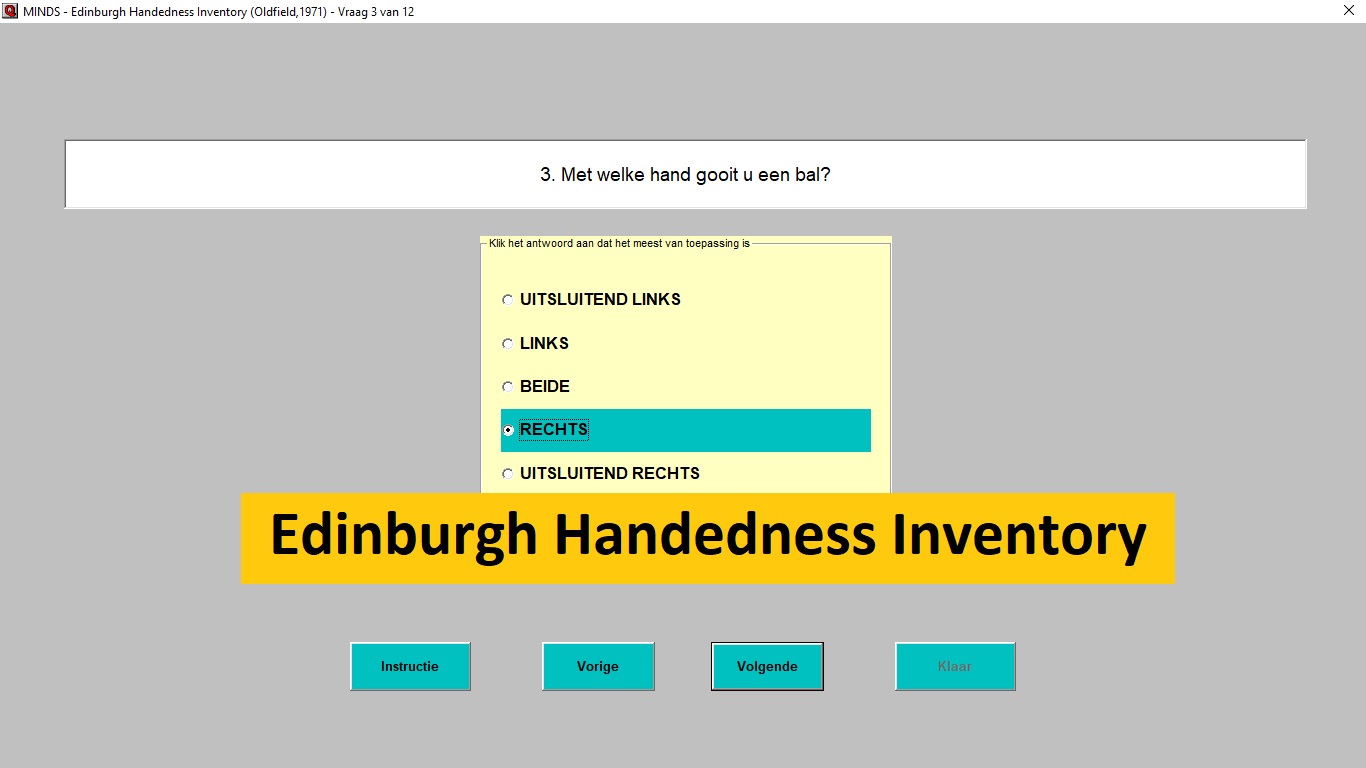Viewport: 1366px width, 768px height.
Task: Go back using the Vorige button
Action: click(x=598, y=666)
